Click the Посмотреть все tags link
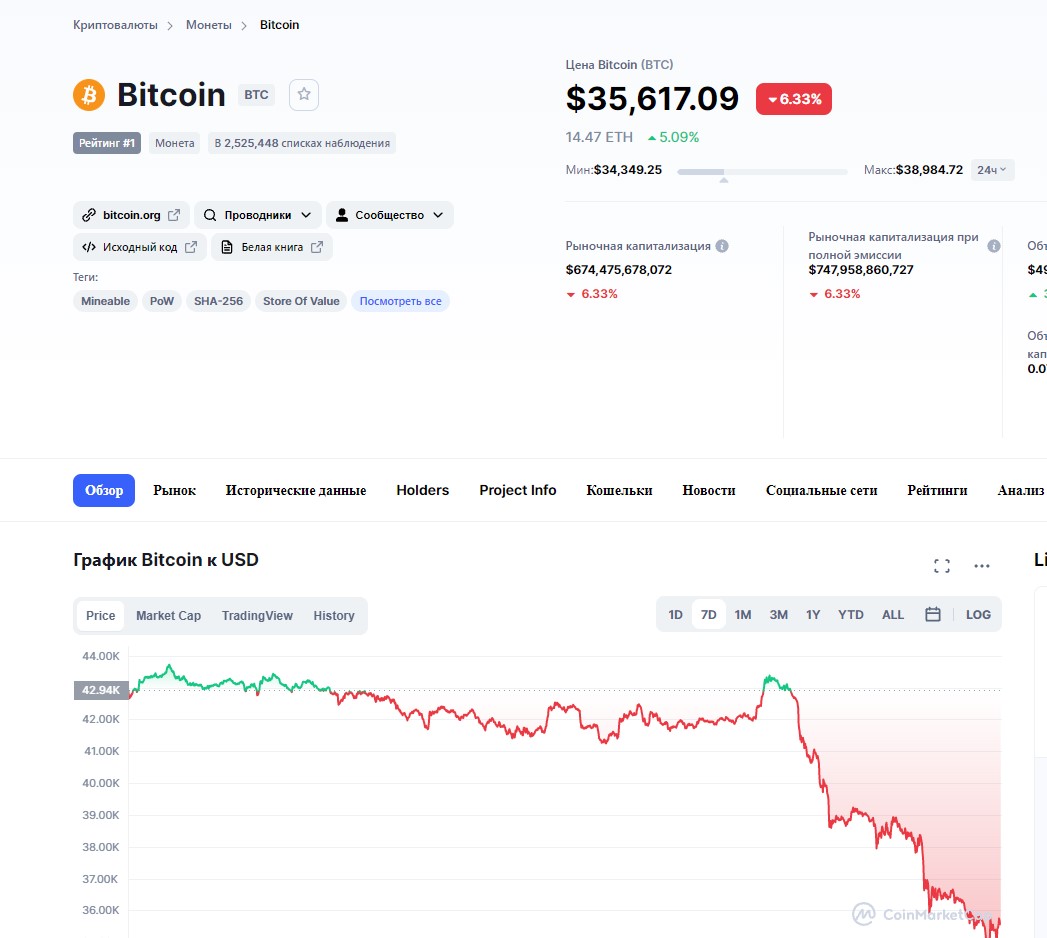This screenshot has height=938, width=1047. click(x=401, y=301)
